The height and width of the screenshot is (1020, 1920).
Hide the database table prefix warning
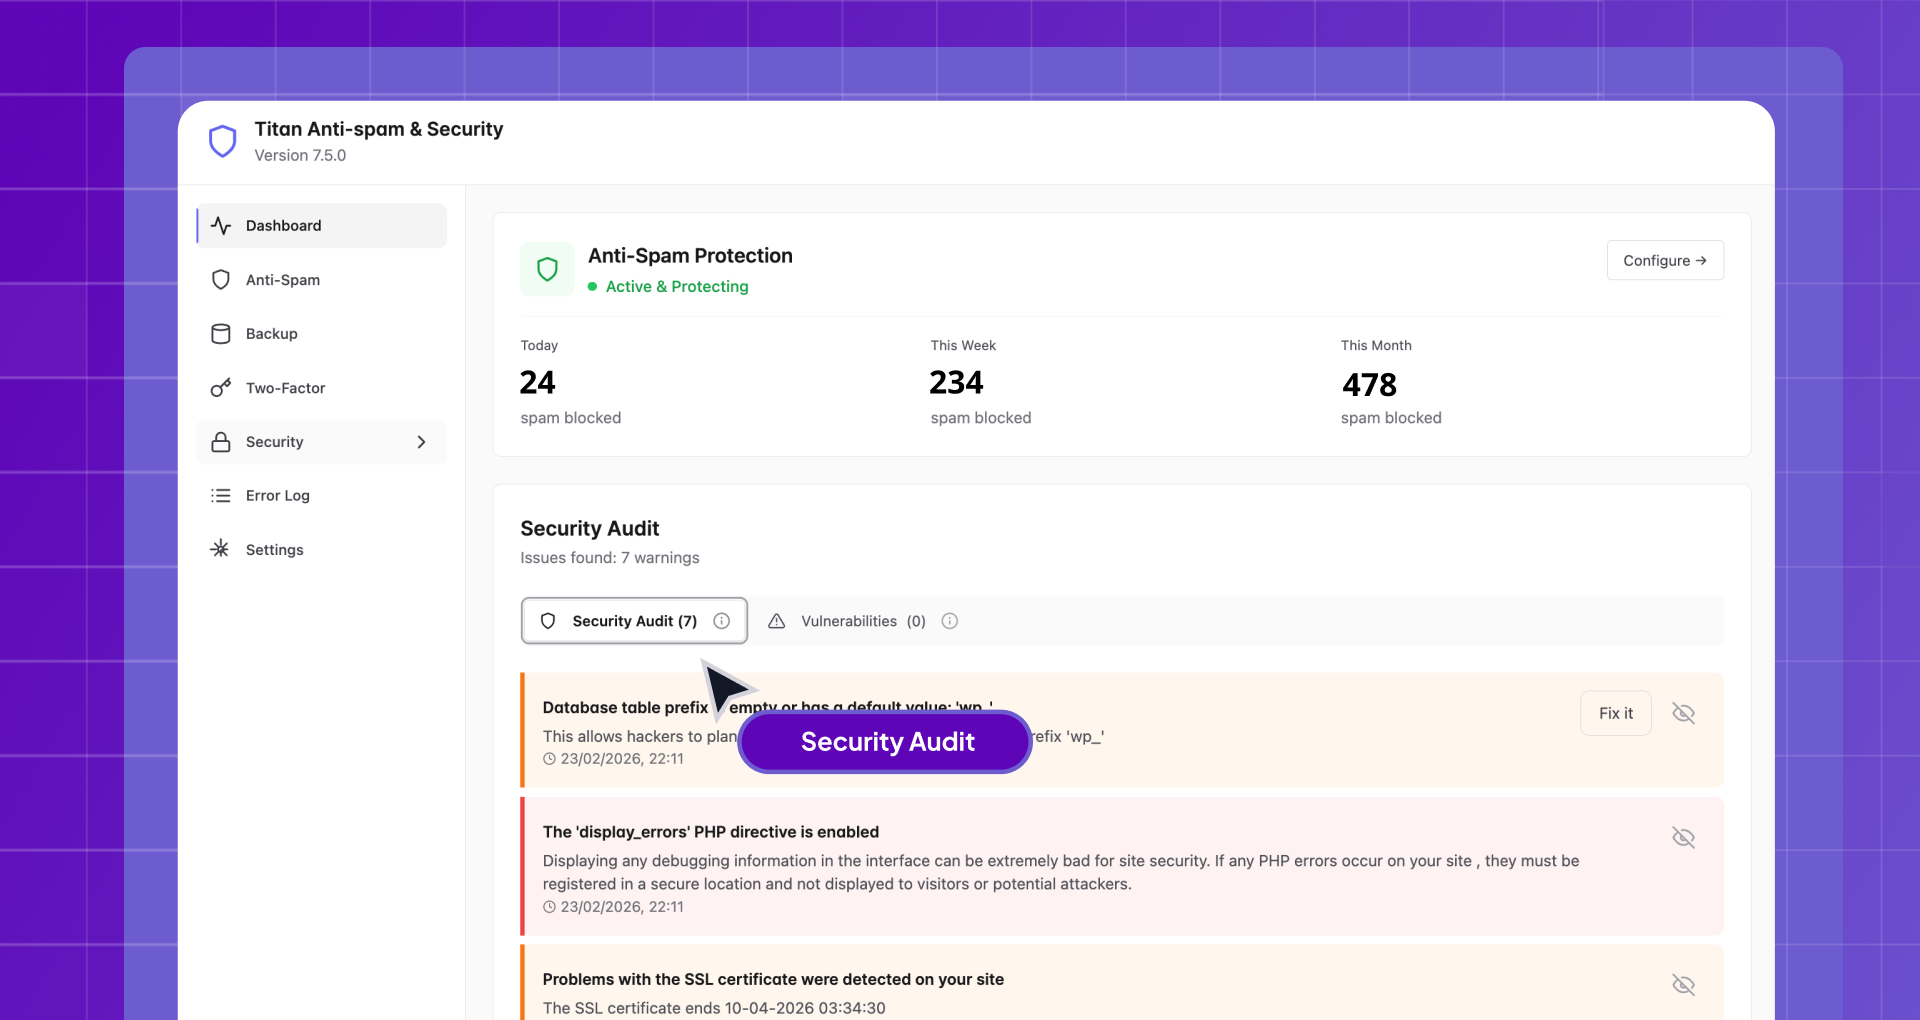coord(1683,713)
